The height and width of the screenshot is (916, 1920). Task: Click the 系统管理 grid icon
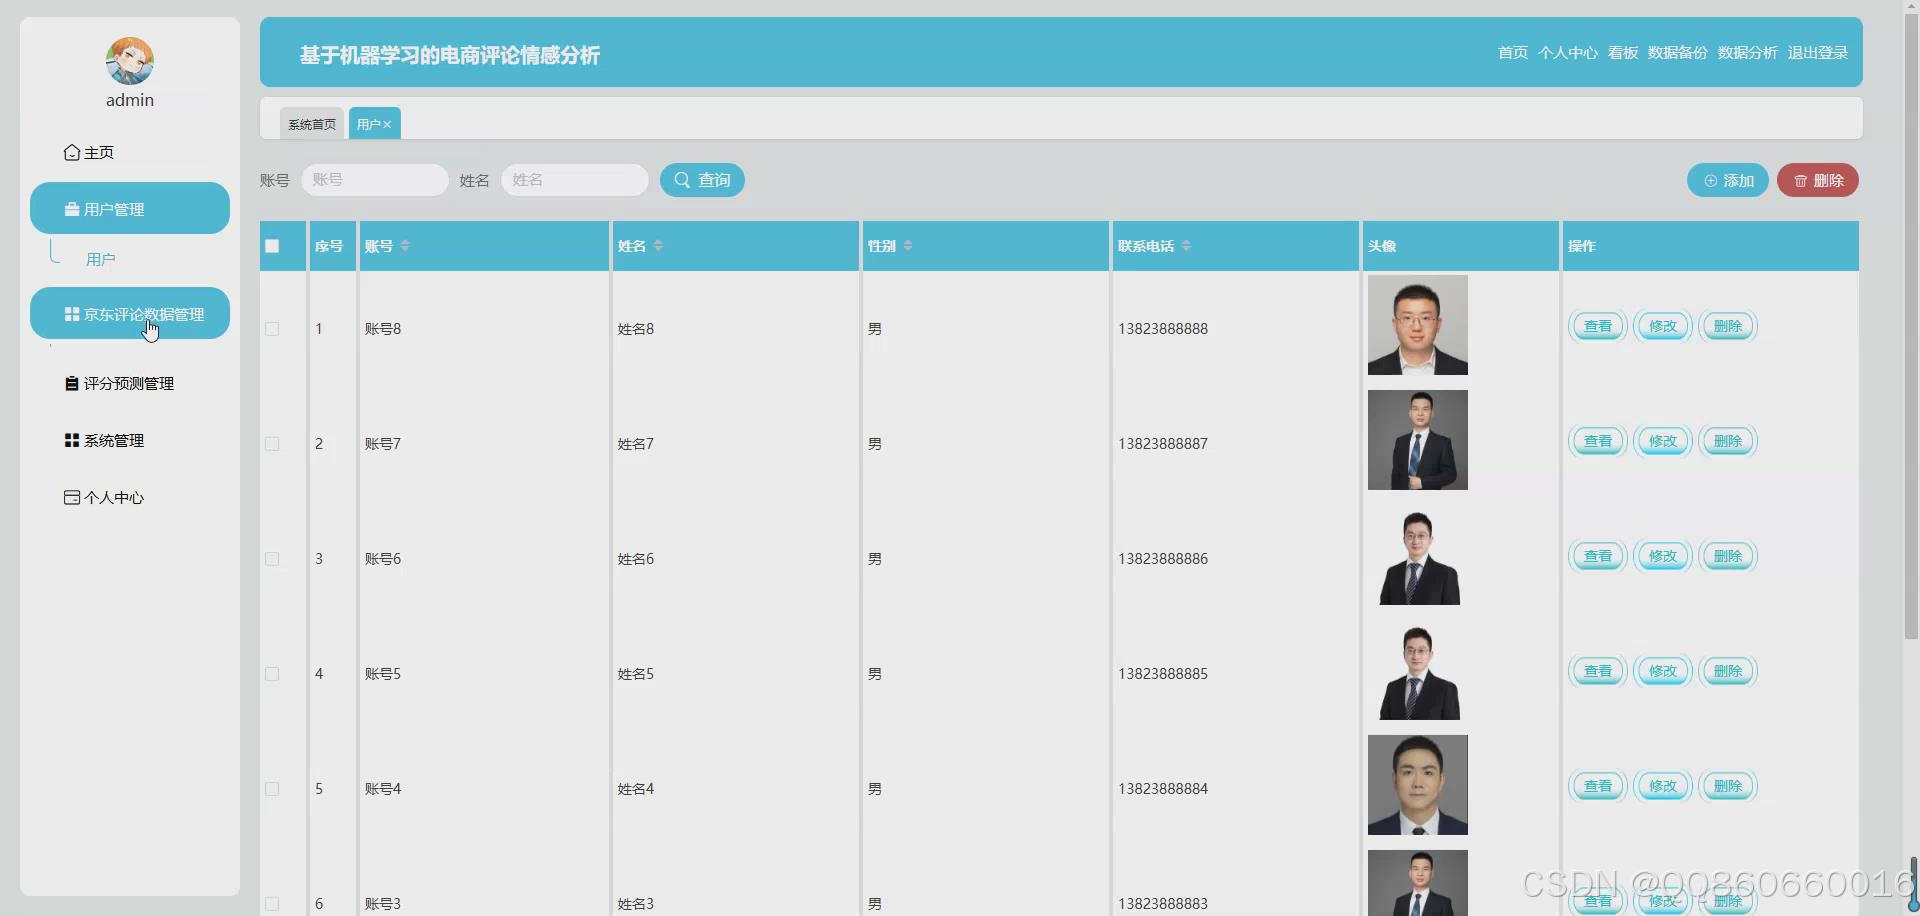click(x=72, y=441)
